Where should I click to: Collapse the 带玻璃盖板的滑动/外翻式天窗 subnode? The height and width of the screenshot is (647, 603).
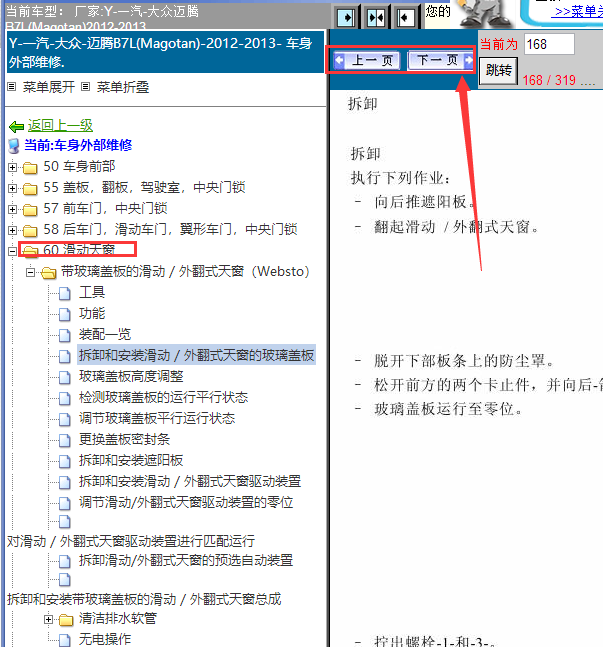(x=30, y=272)
